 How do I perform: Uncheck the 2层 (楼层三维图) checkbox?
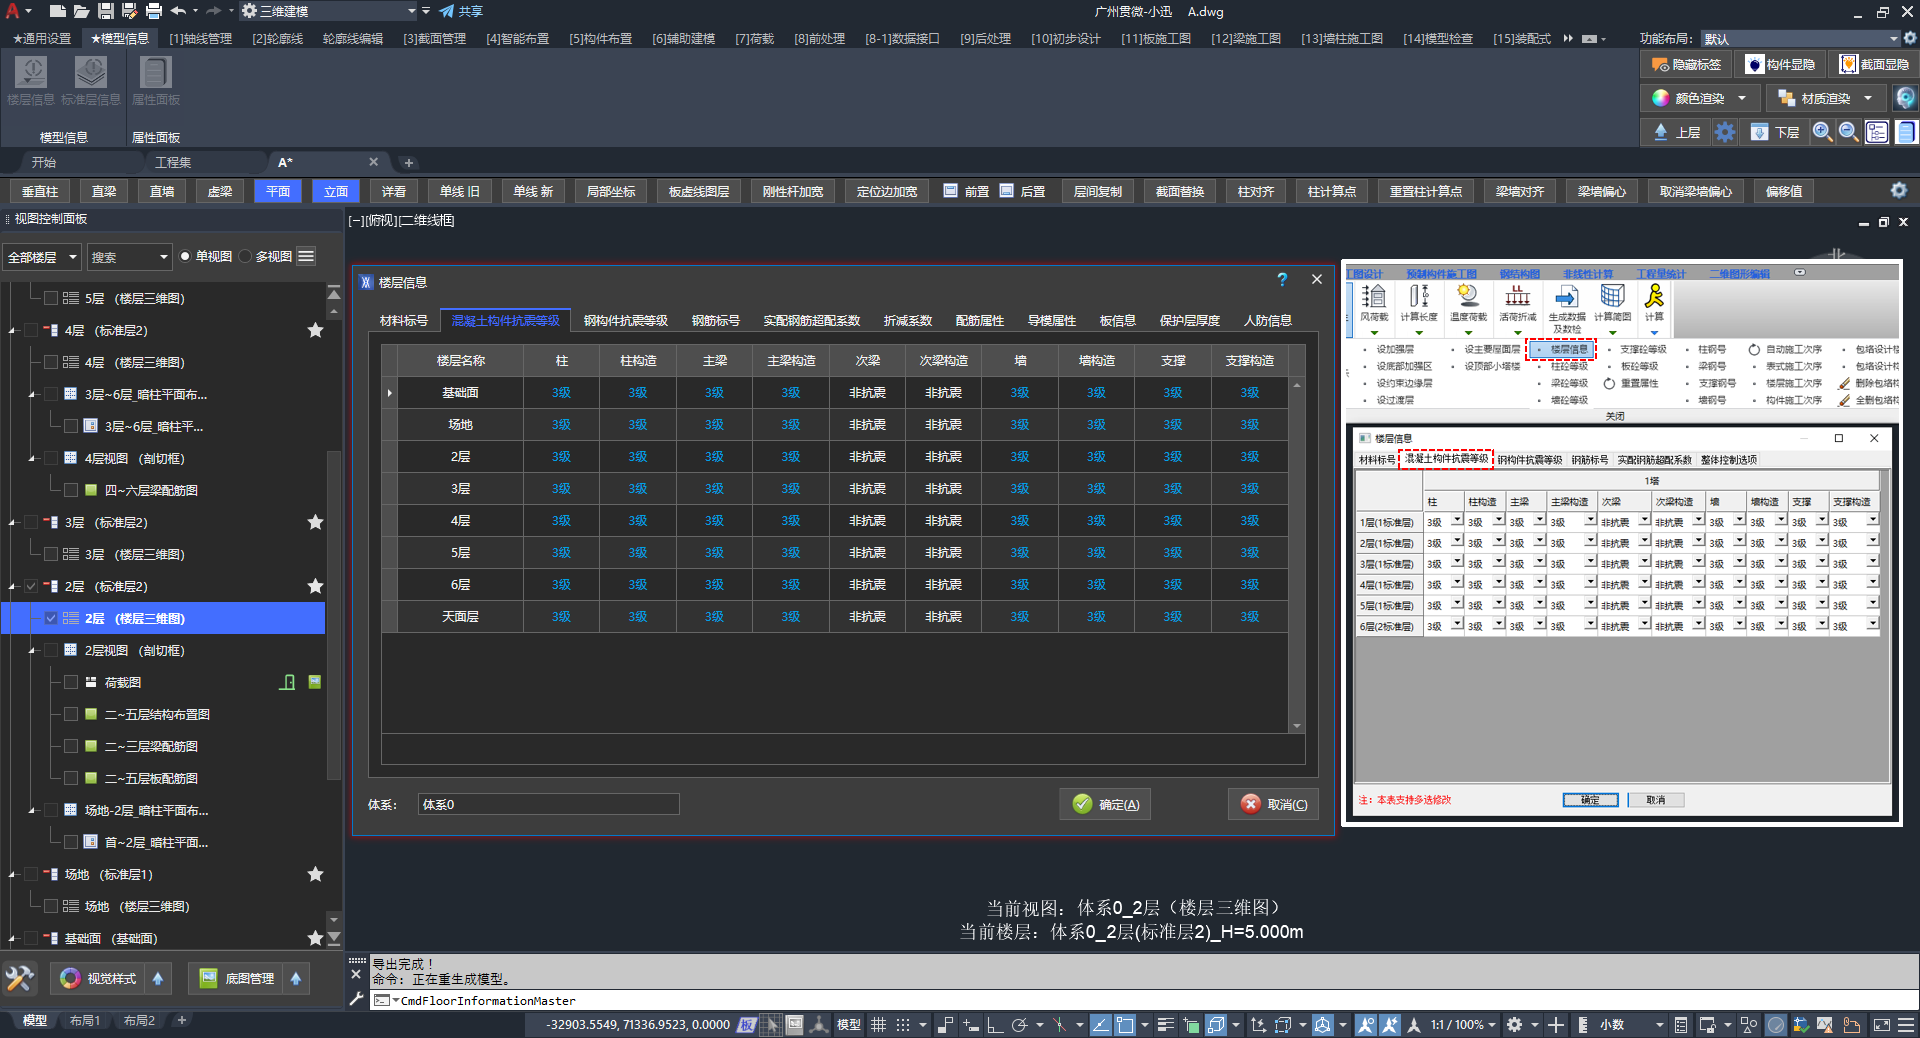click(51, 618)
